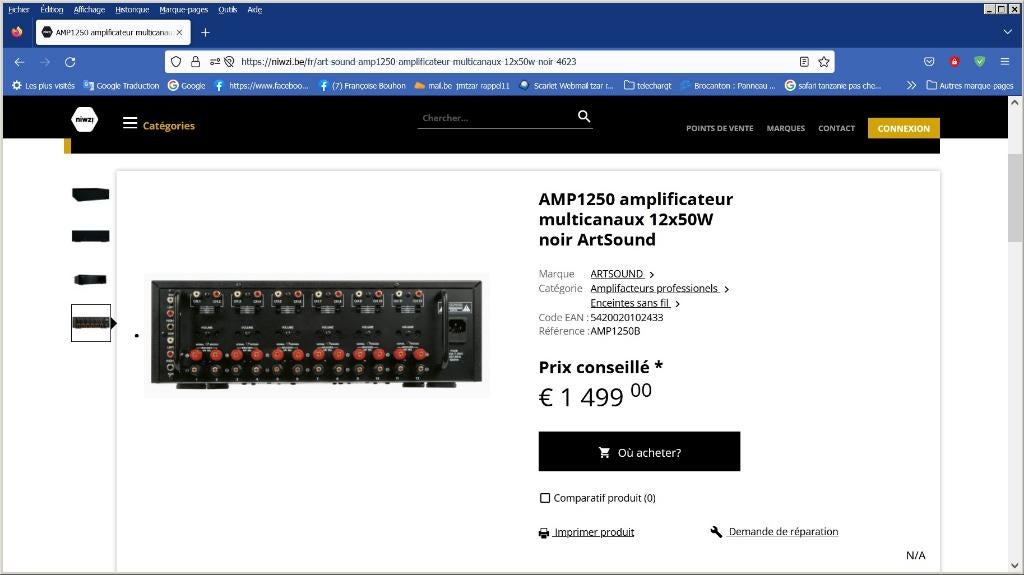Open Enceintes sans fil category link
Screen dimensions: 1024x575
click(630, 303)
